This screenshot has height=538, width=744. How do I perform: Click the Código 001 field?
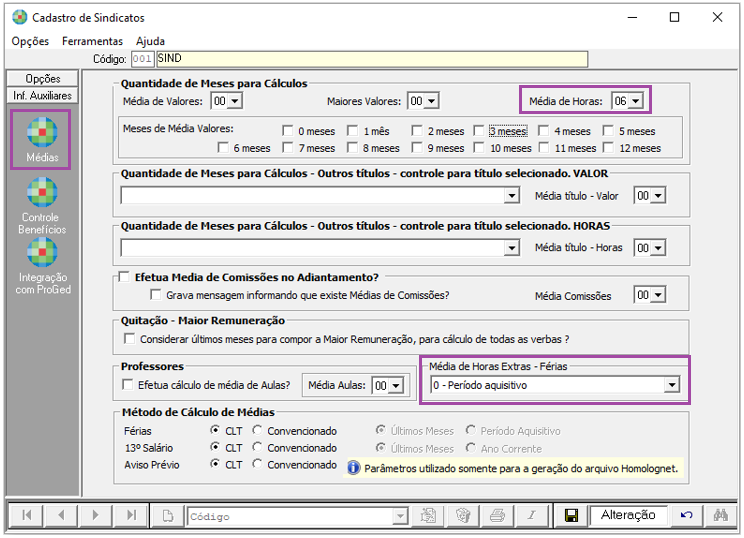142,59
